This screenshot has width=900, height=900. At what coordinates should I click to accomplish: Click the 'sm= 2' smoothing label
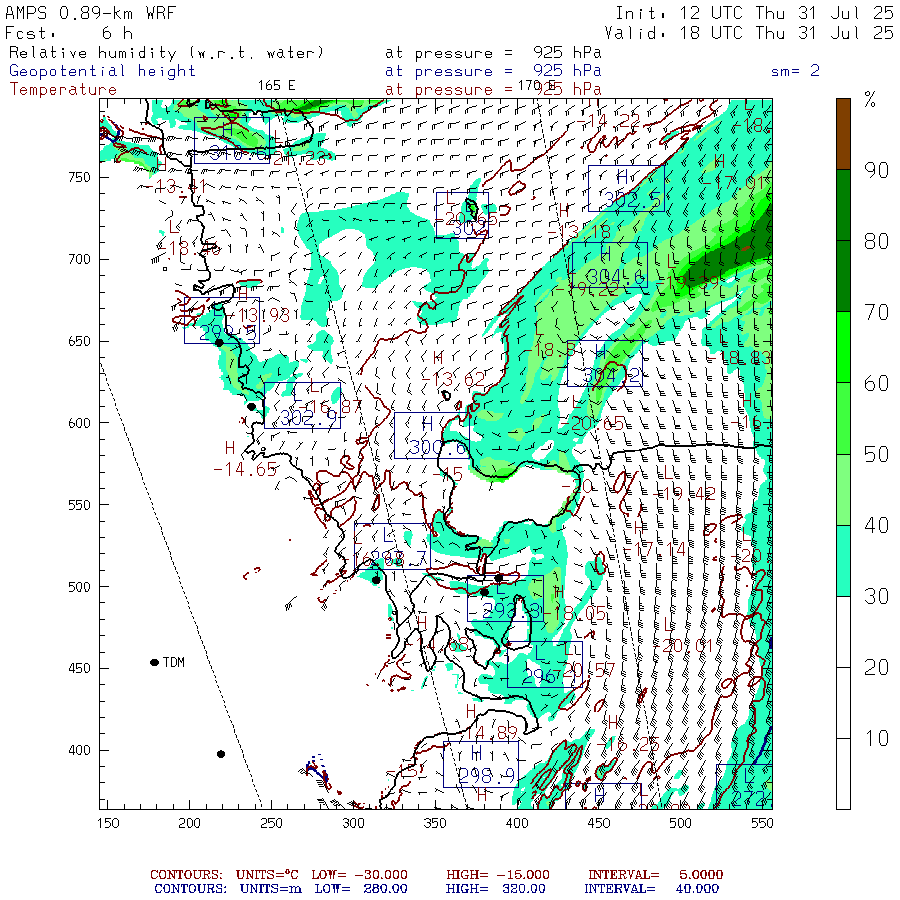(795, 71)
